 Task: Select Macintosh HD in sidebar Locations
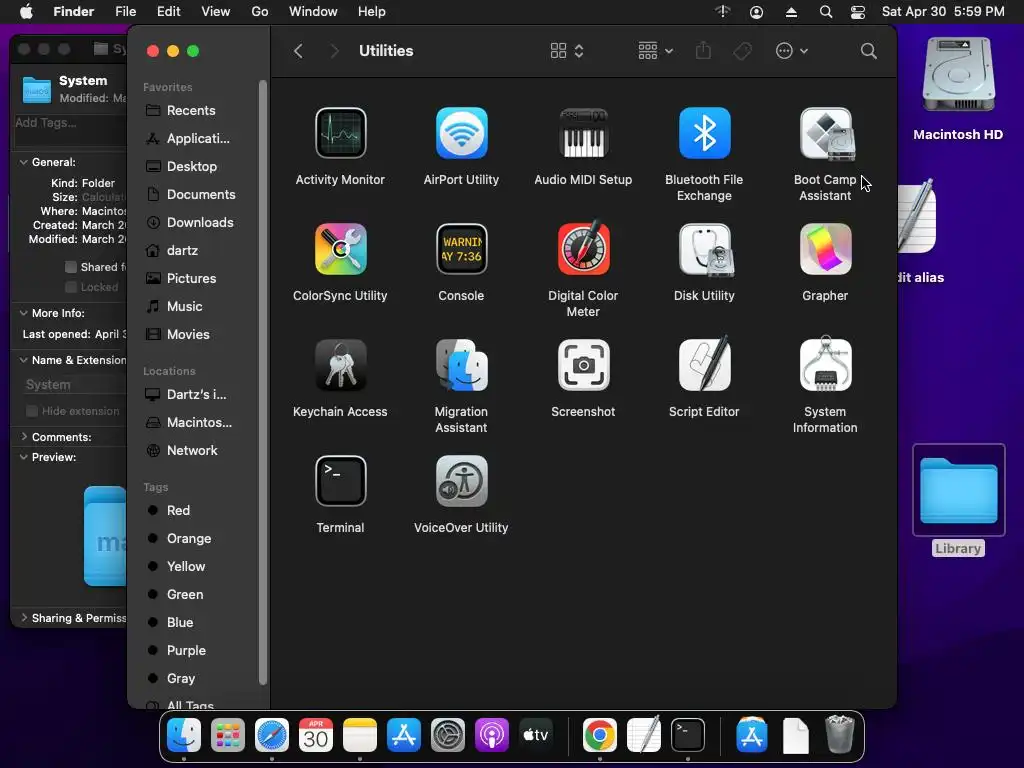[200, 423]
